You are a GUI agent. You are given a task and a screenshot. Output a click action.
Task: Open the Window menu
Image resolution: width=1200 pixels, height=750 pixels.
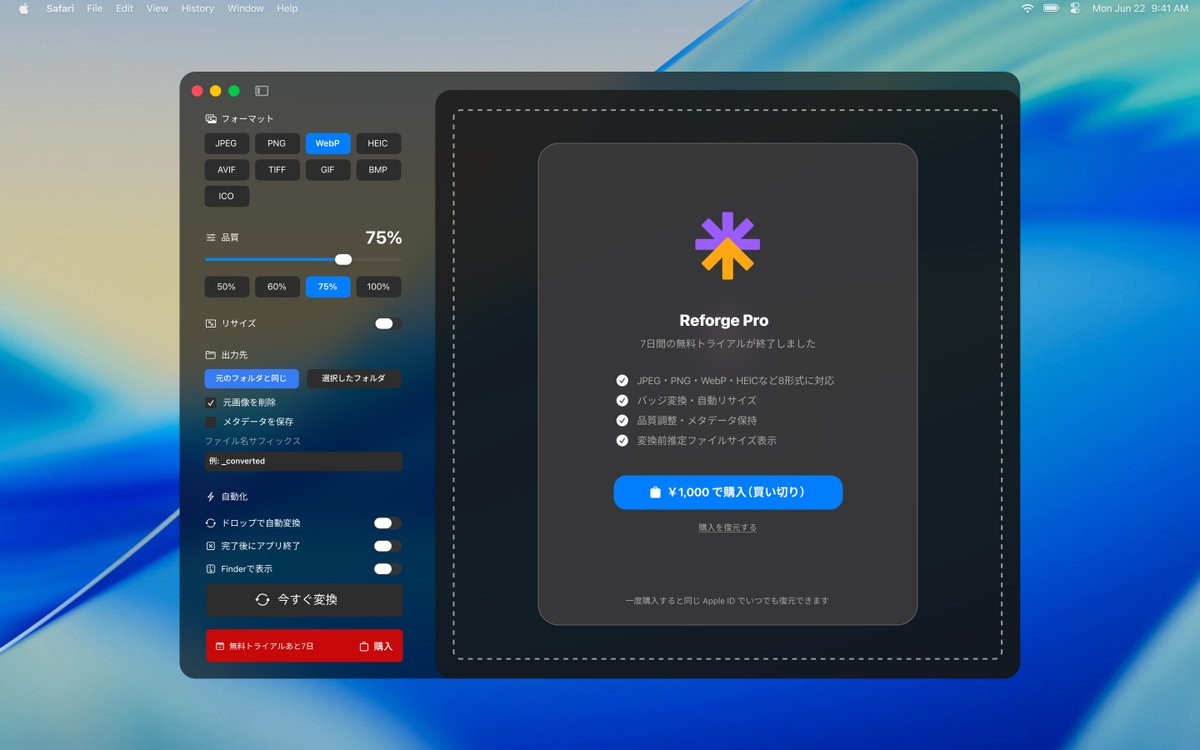tap(246, 8)
